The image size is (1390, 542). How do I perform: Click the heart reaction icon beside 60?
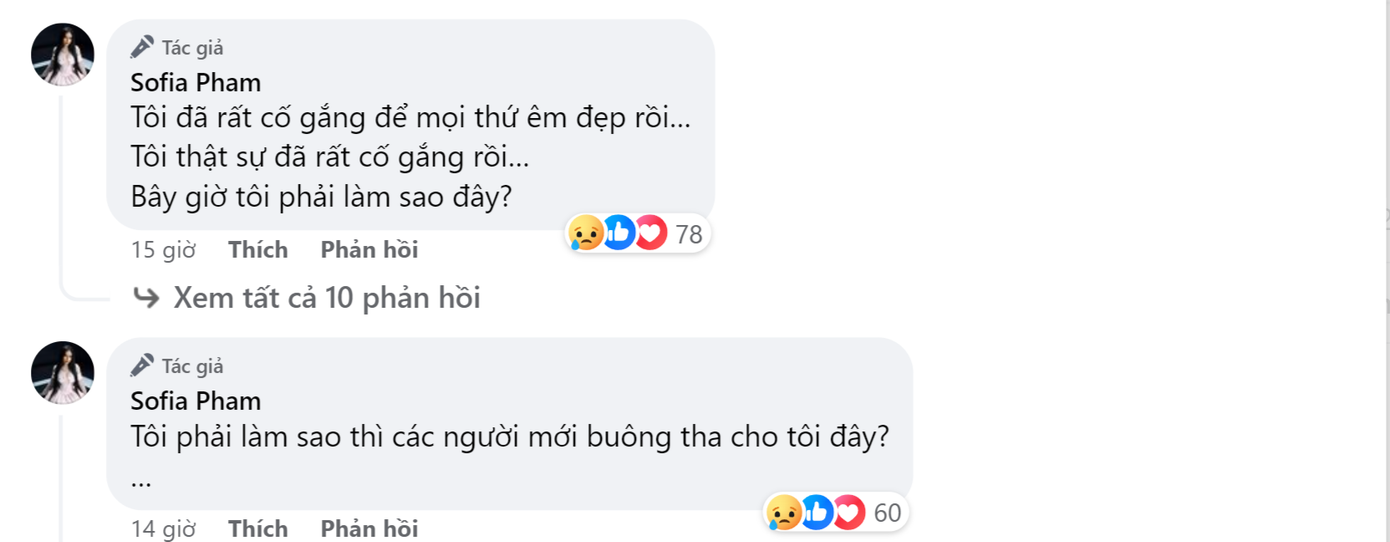coord(849,513)
